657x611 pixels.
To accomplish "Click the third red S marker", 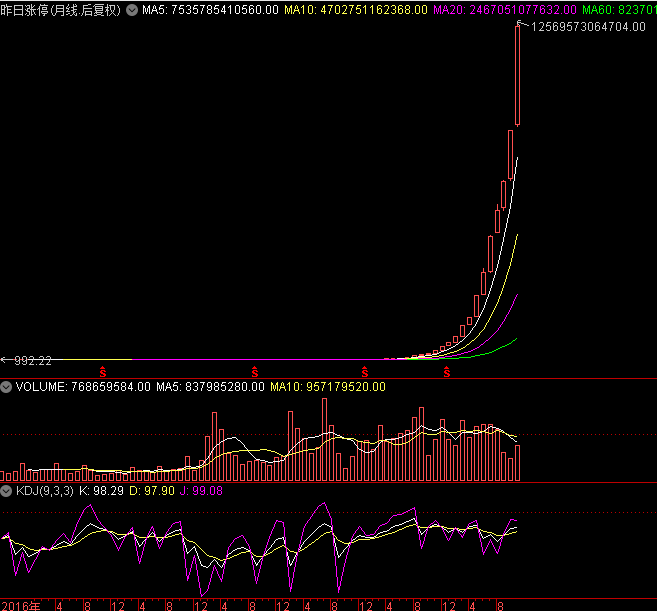I will (x=365, y=372).
